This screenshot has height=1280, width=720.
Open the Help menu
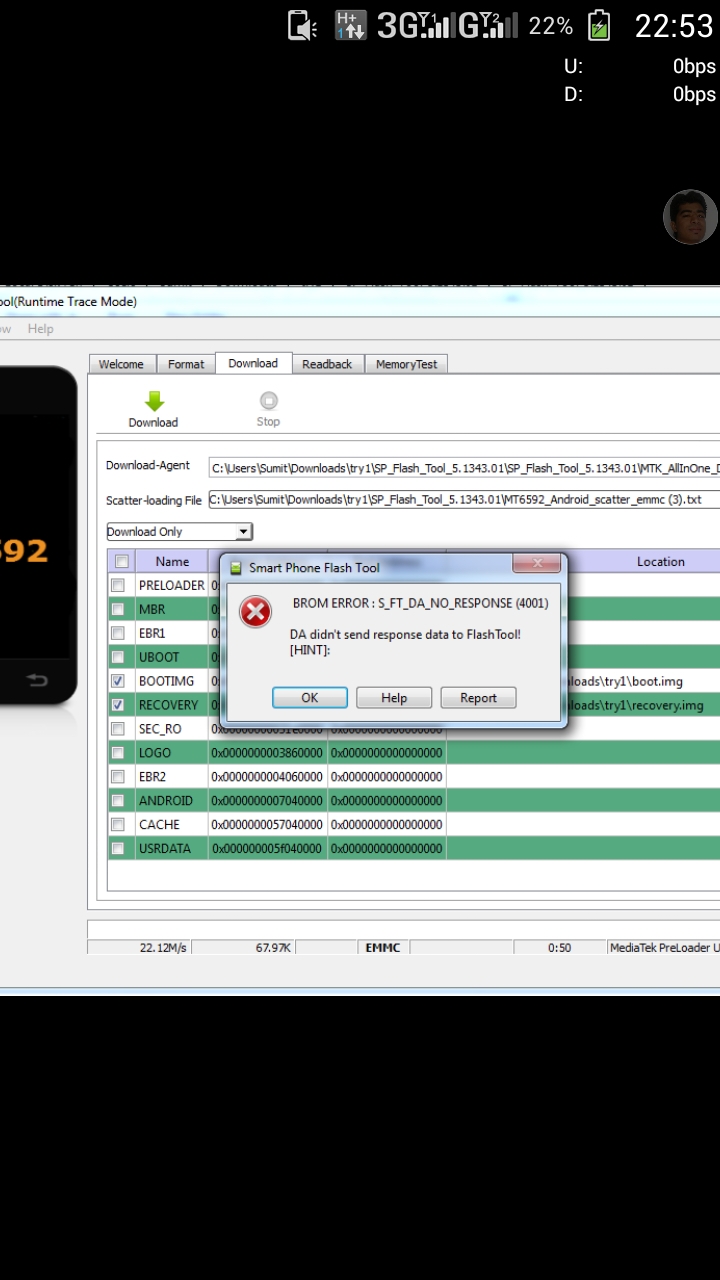[x=41, y=329]
